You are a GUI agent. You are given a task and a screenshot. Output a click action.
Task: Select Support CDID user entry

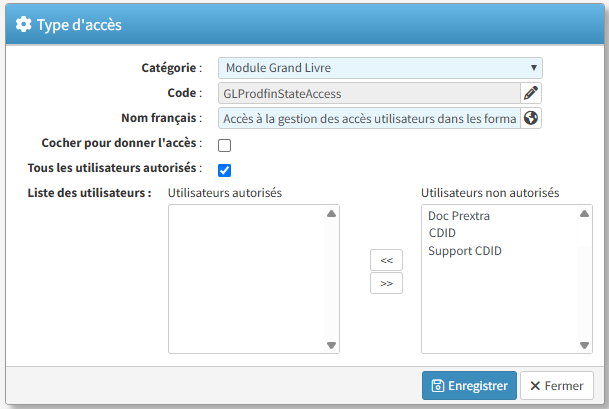pyautogui.click(x=464, y=251)
